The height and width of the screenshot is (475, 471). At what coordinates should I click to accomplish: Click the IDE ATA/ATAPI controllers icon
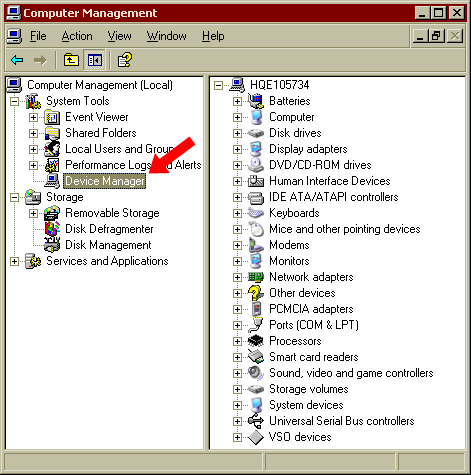pyautogui.click(x=256, y=197)
